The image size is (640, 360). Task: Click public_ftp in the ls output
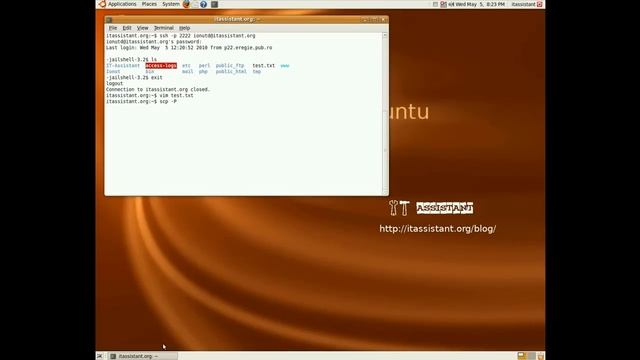230,65
